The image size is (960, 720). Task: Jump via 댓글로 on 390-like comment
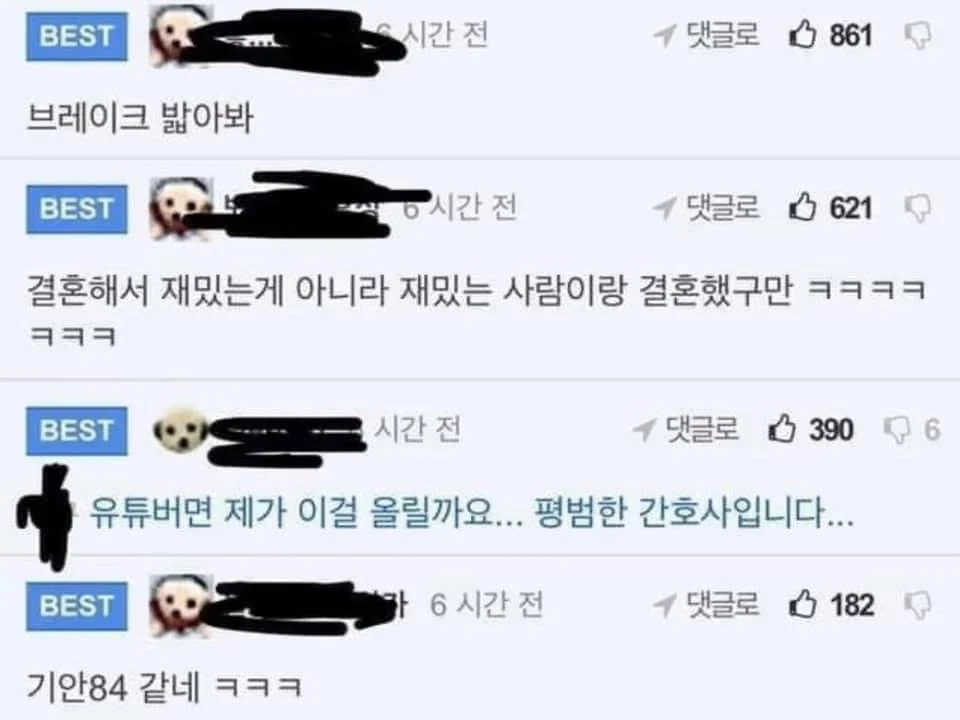[686, 429]
